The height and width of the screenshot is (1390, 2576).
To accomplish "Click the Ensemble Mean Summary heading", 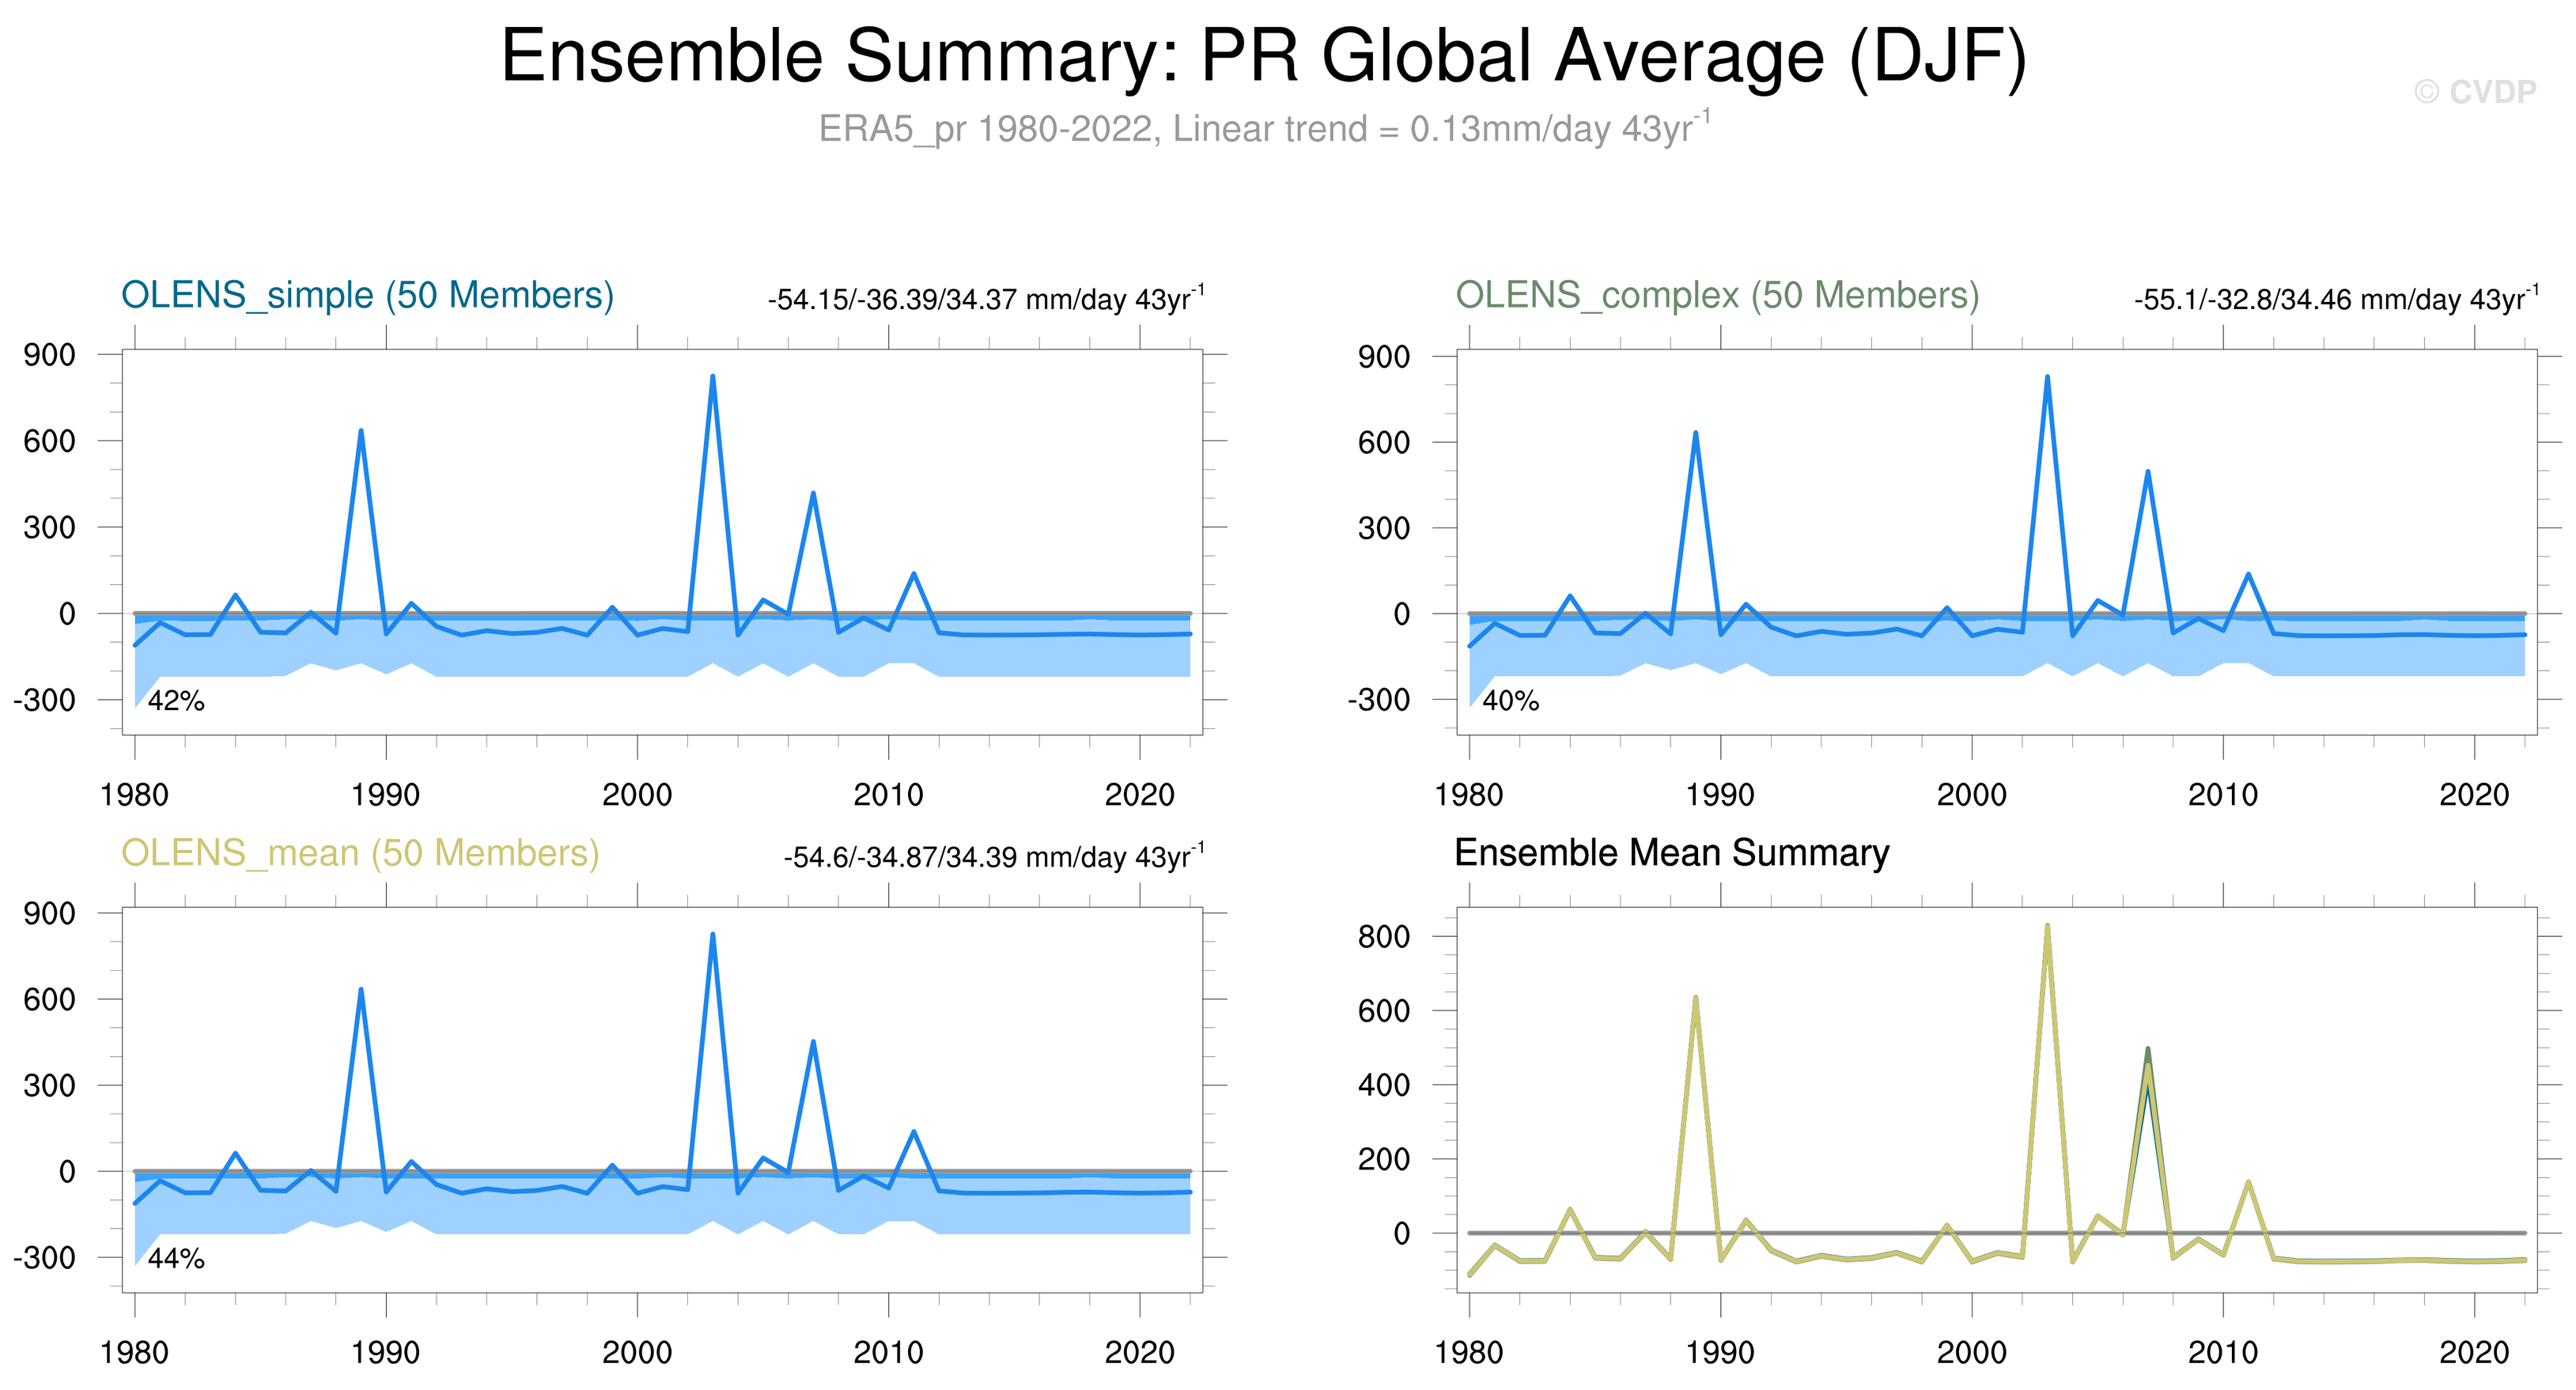I will (1671, 853).
